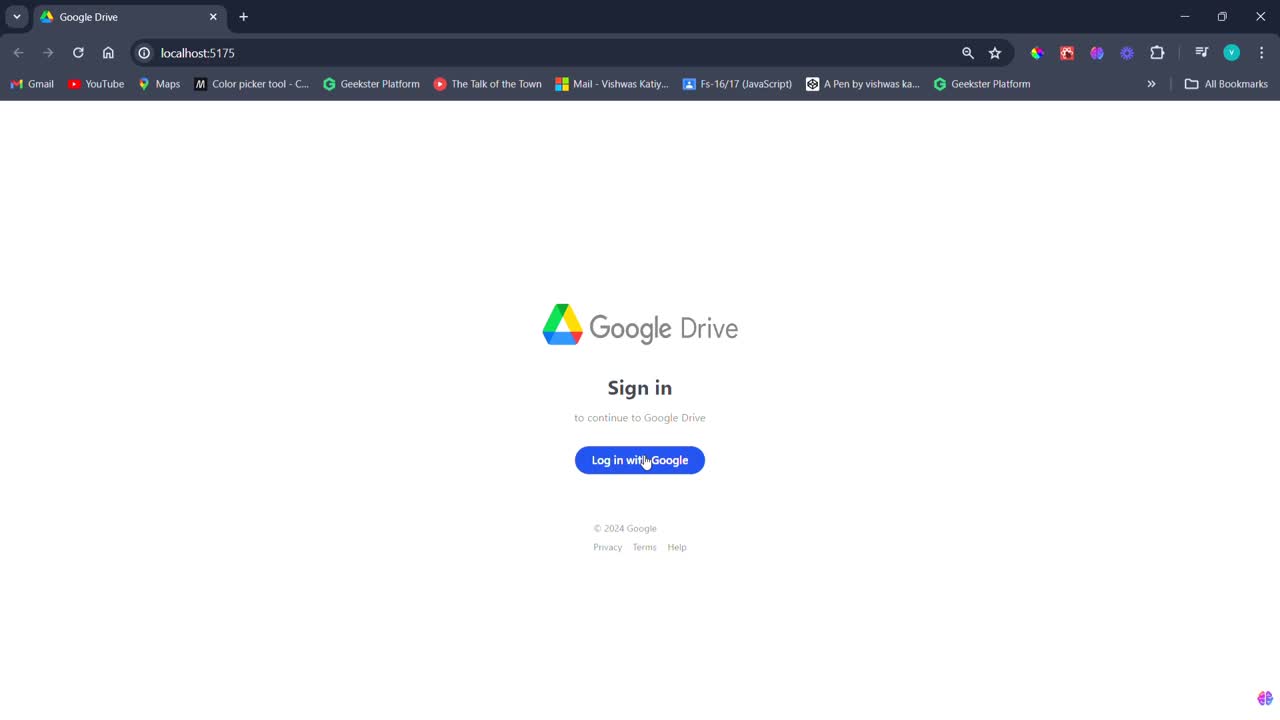Click the Log in with Google button
1280x720 pixels.
pos(640,460)
